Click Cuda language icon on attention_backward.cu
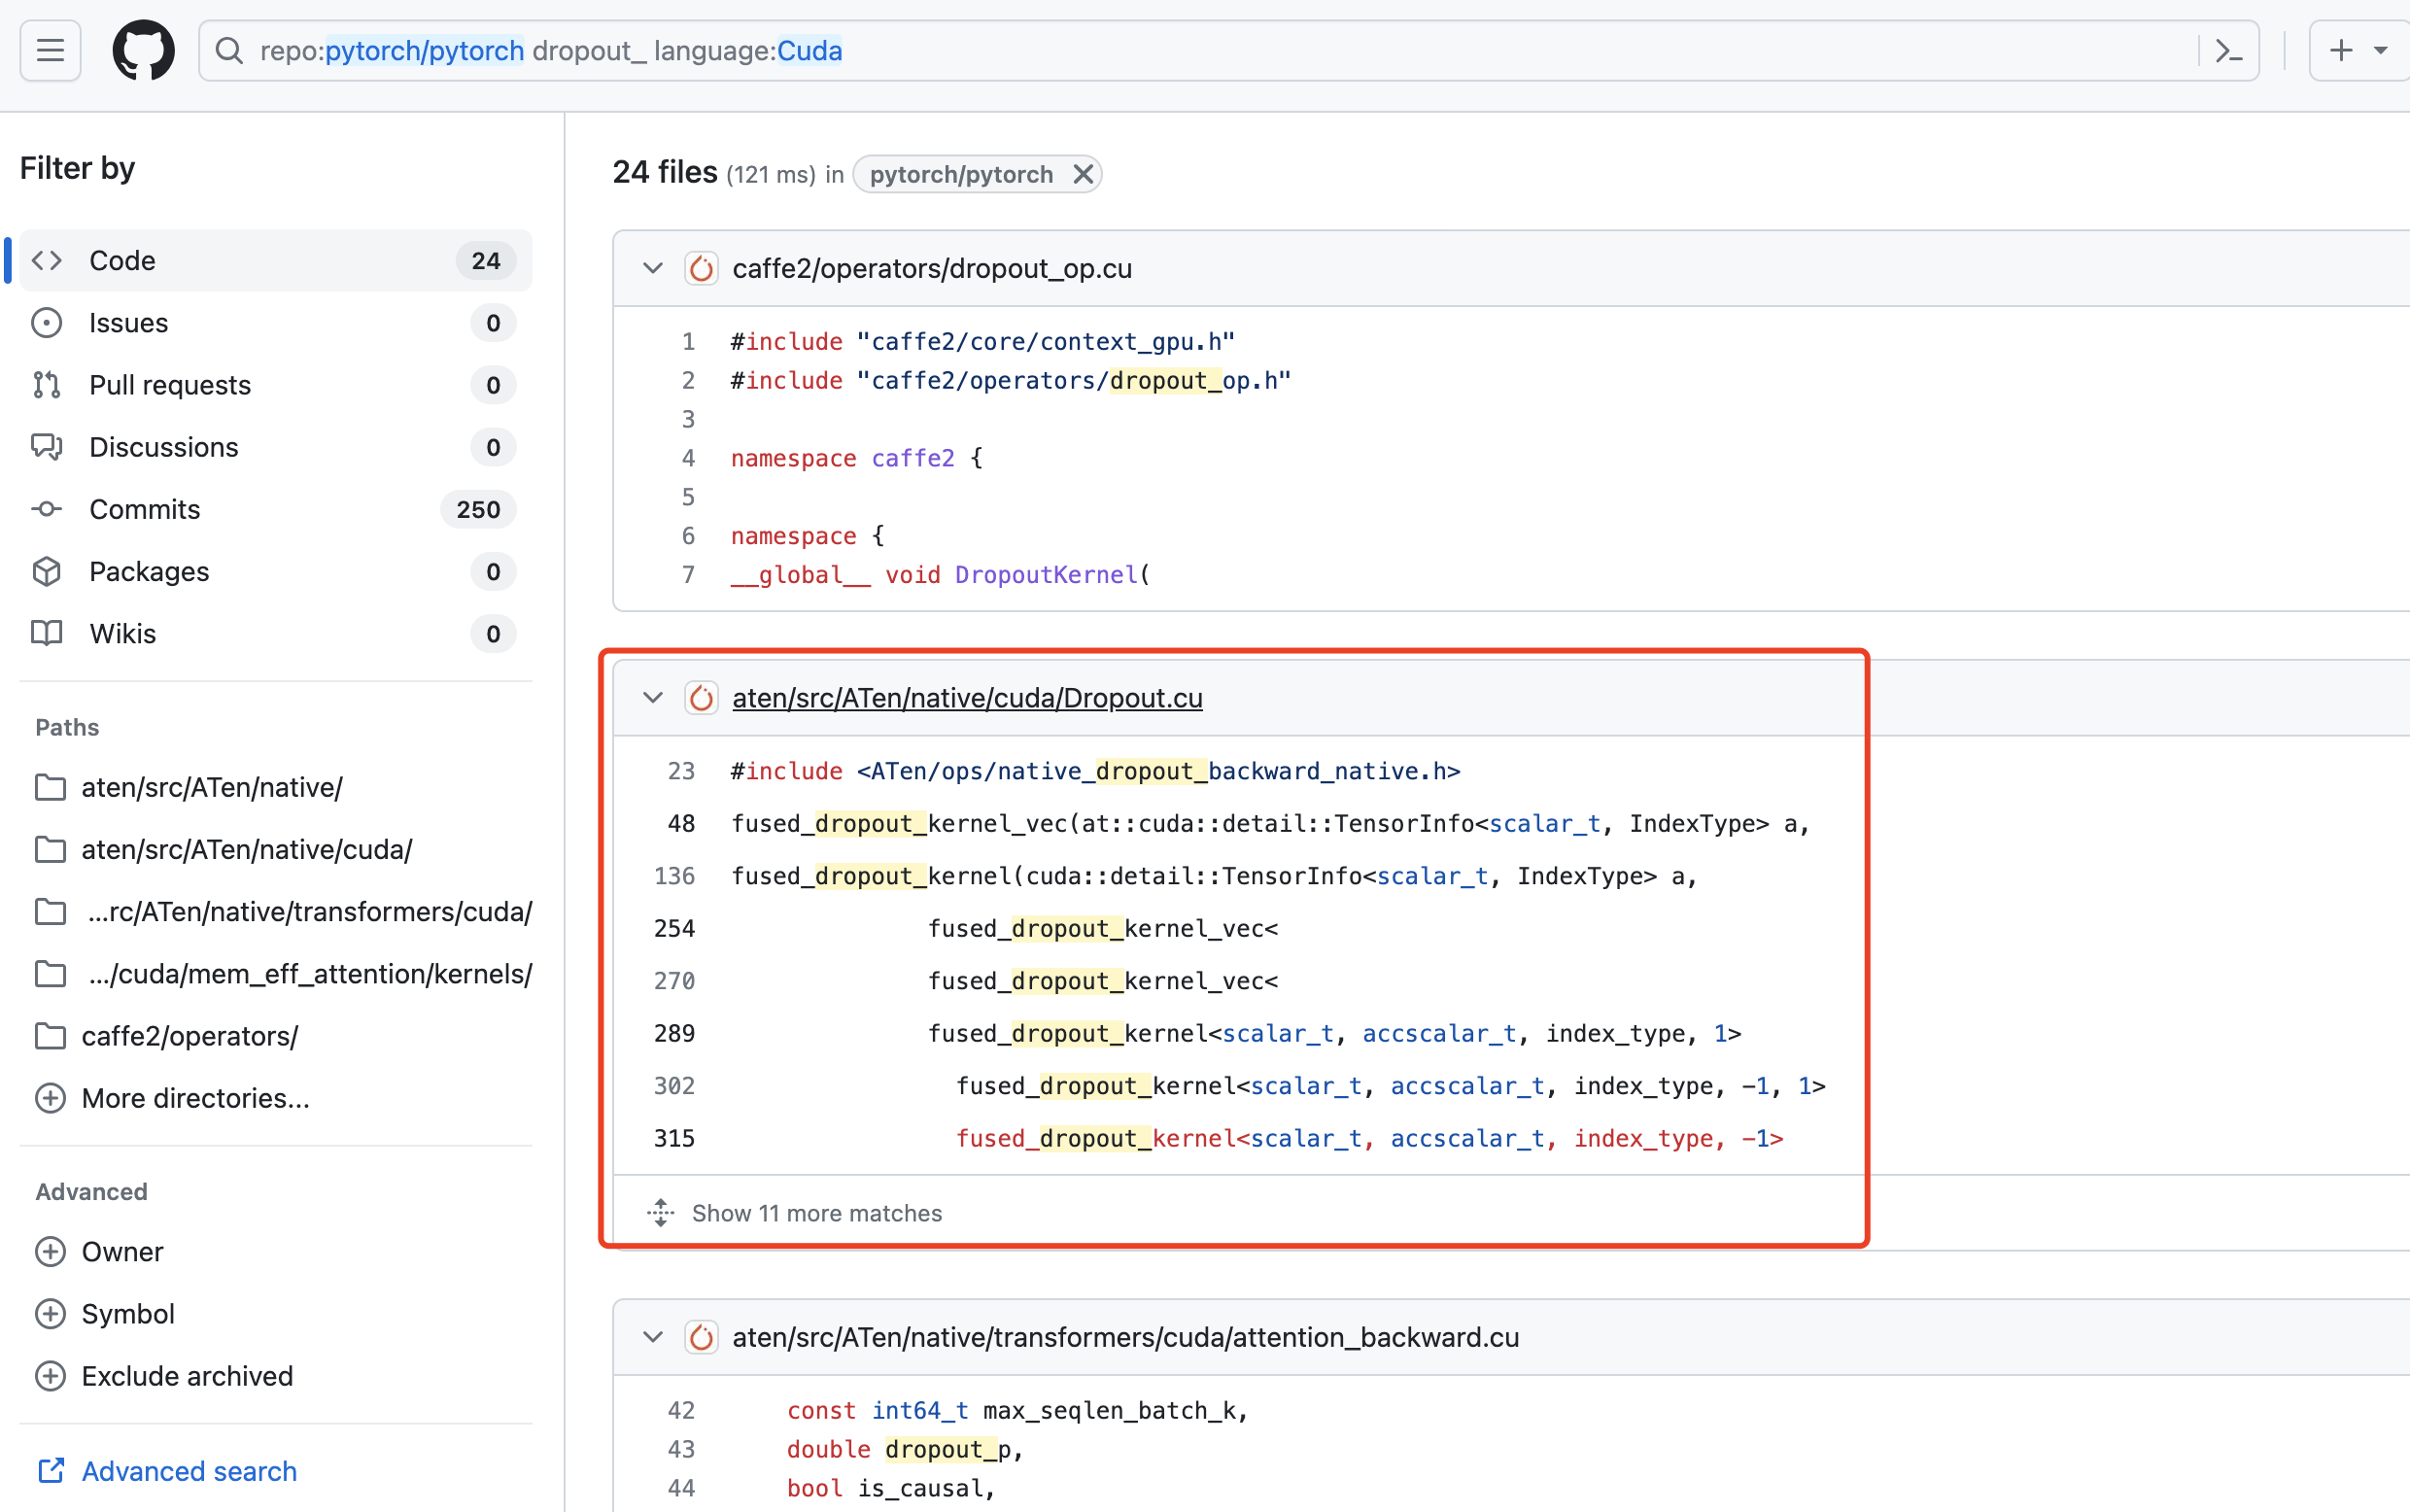The height and width of the screenshot is (1512, 2410). [x=701, y=1336]
